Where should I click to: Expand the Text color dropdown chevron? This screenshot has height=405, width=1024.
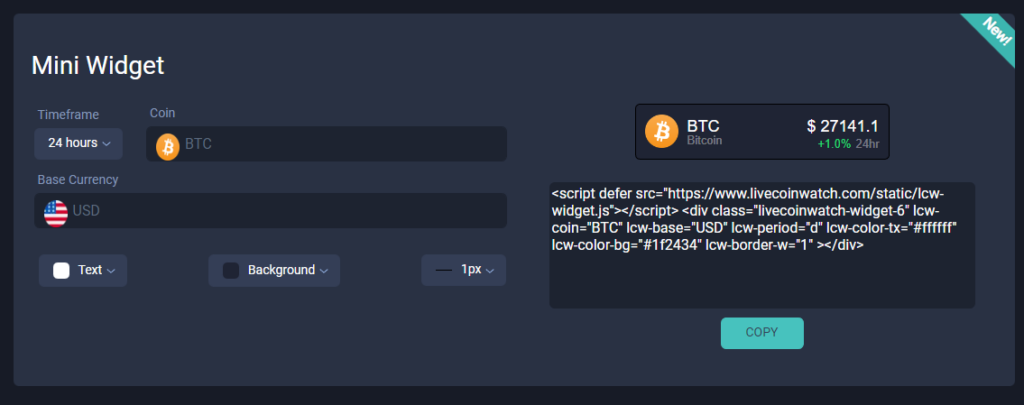pos(111,271)
